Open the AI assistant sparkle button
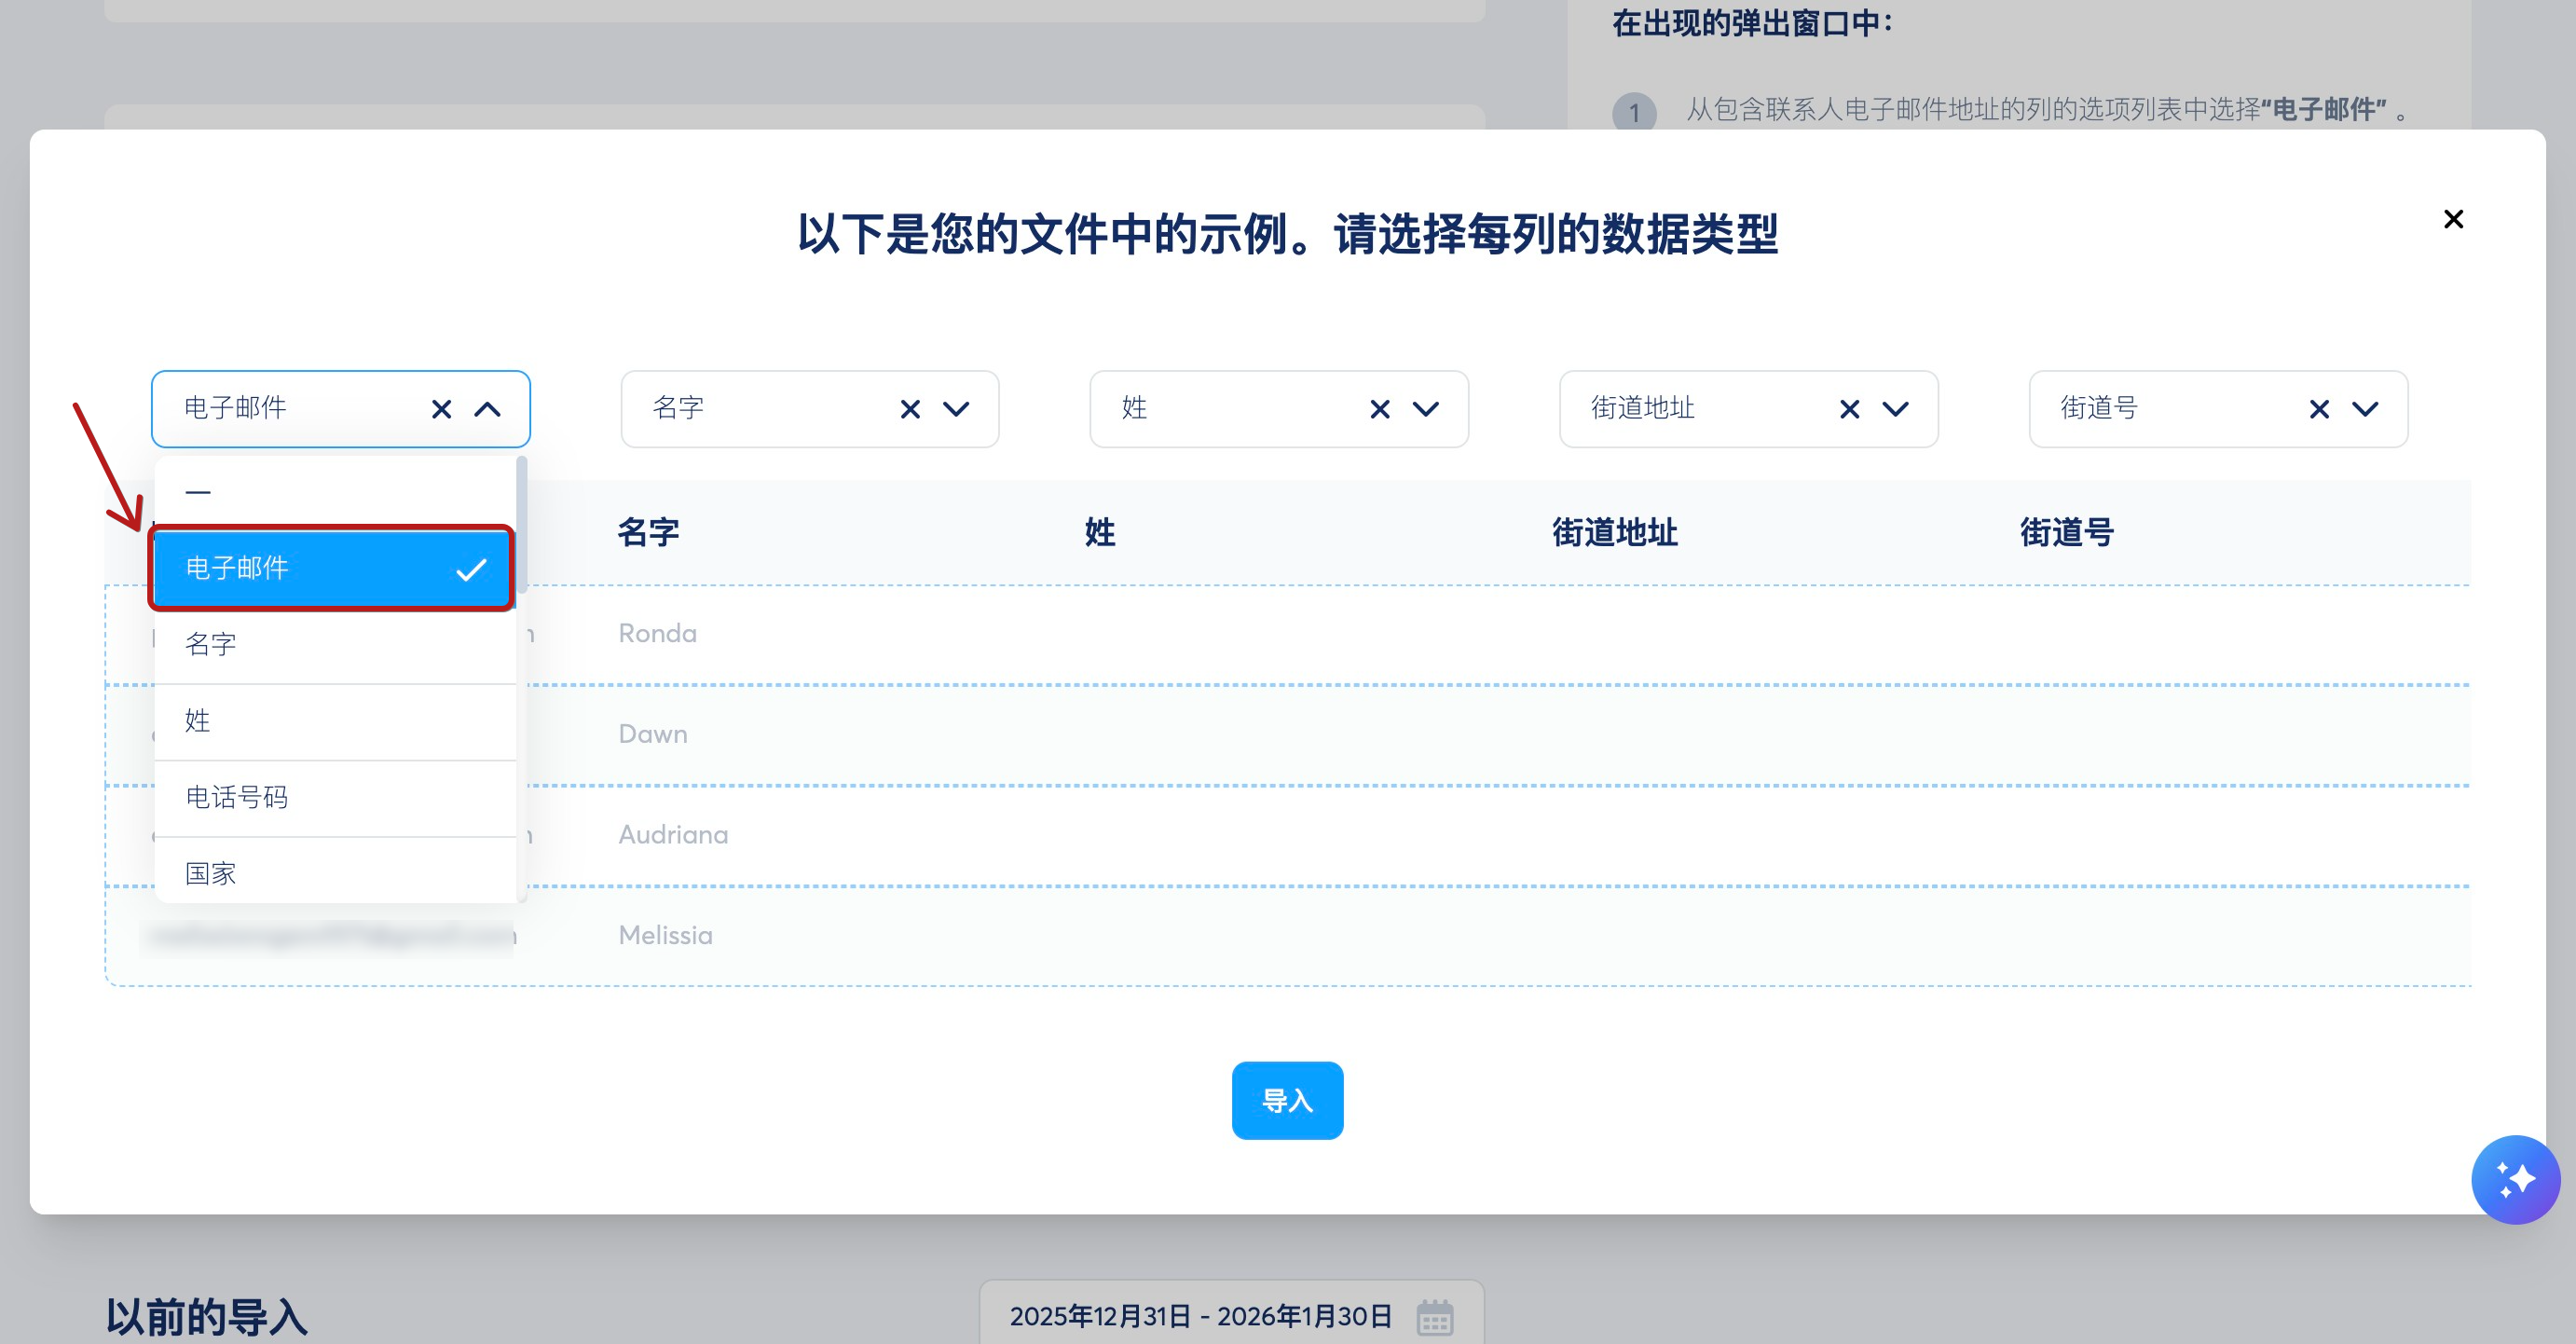Viewport: 2576px width, 1344px height. coord(2515,1179)
